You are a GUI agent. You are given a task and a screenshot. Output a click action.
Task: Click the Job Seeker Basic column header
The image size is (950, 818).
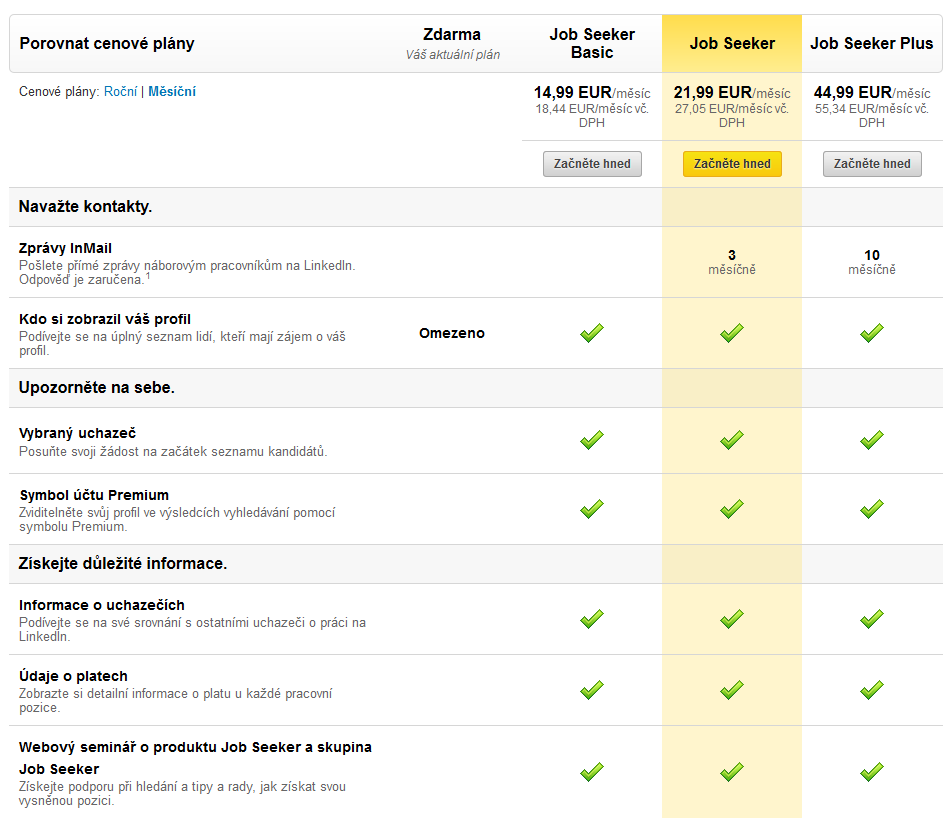click(x=592, y=44)
